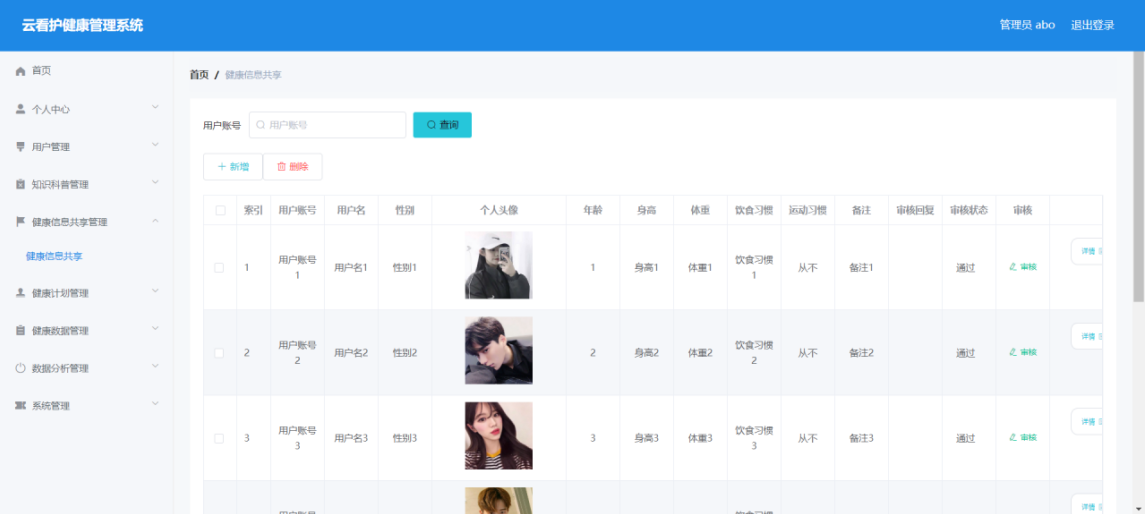Image resolution: width=1146 pixels, height=514 pixels.
Task: Click 退出登录 to log out
Action: pyautogui.click(x=1093, y=25)
